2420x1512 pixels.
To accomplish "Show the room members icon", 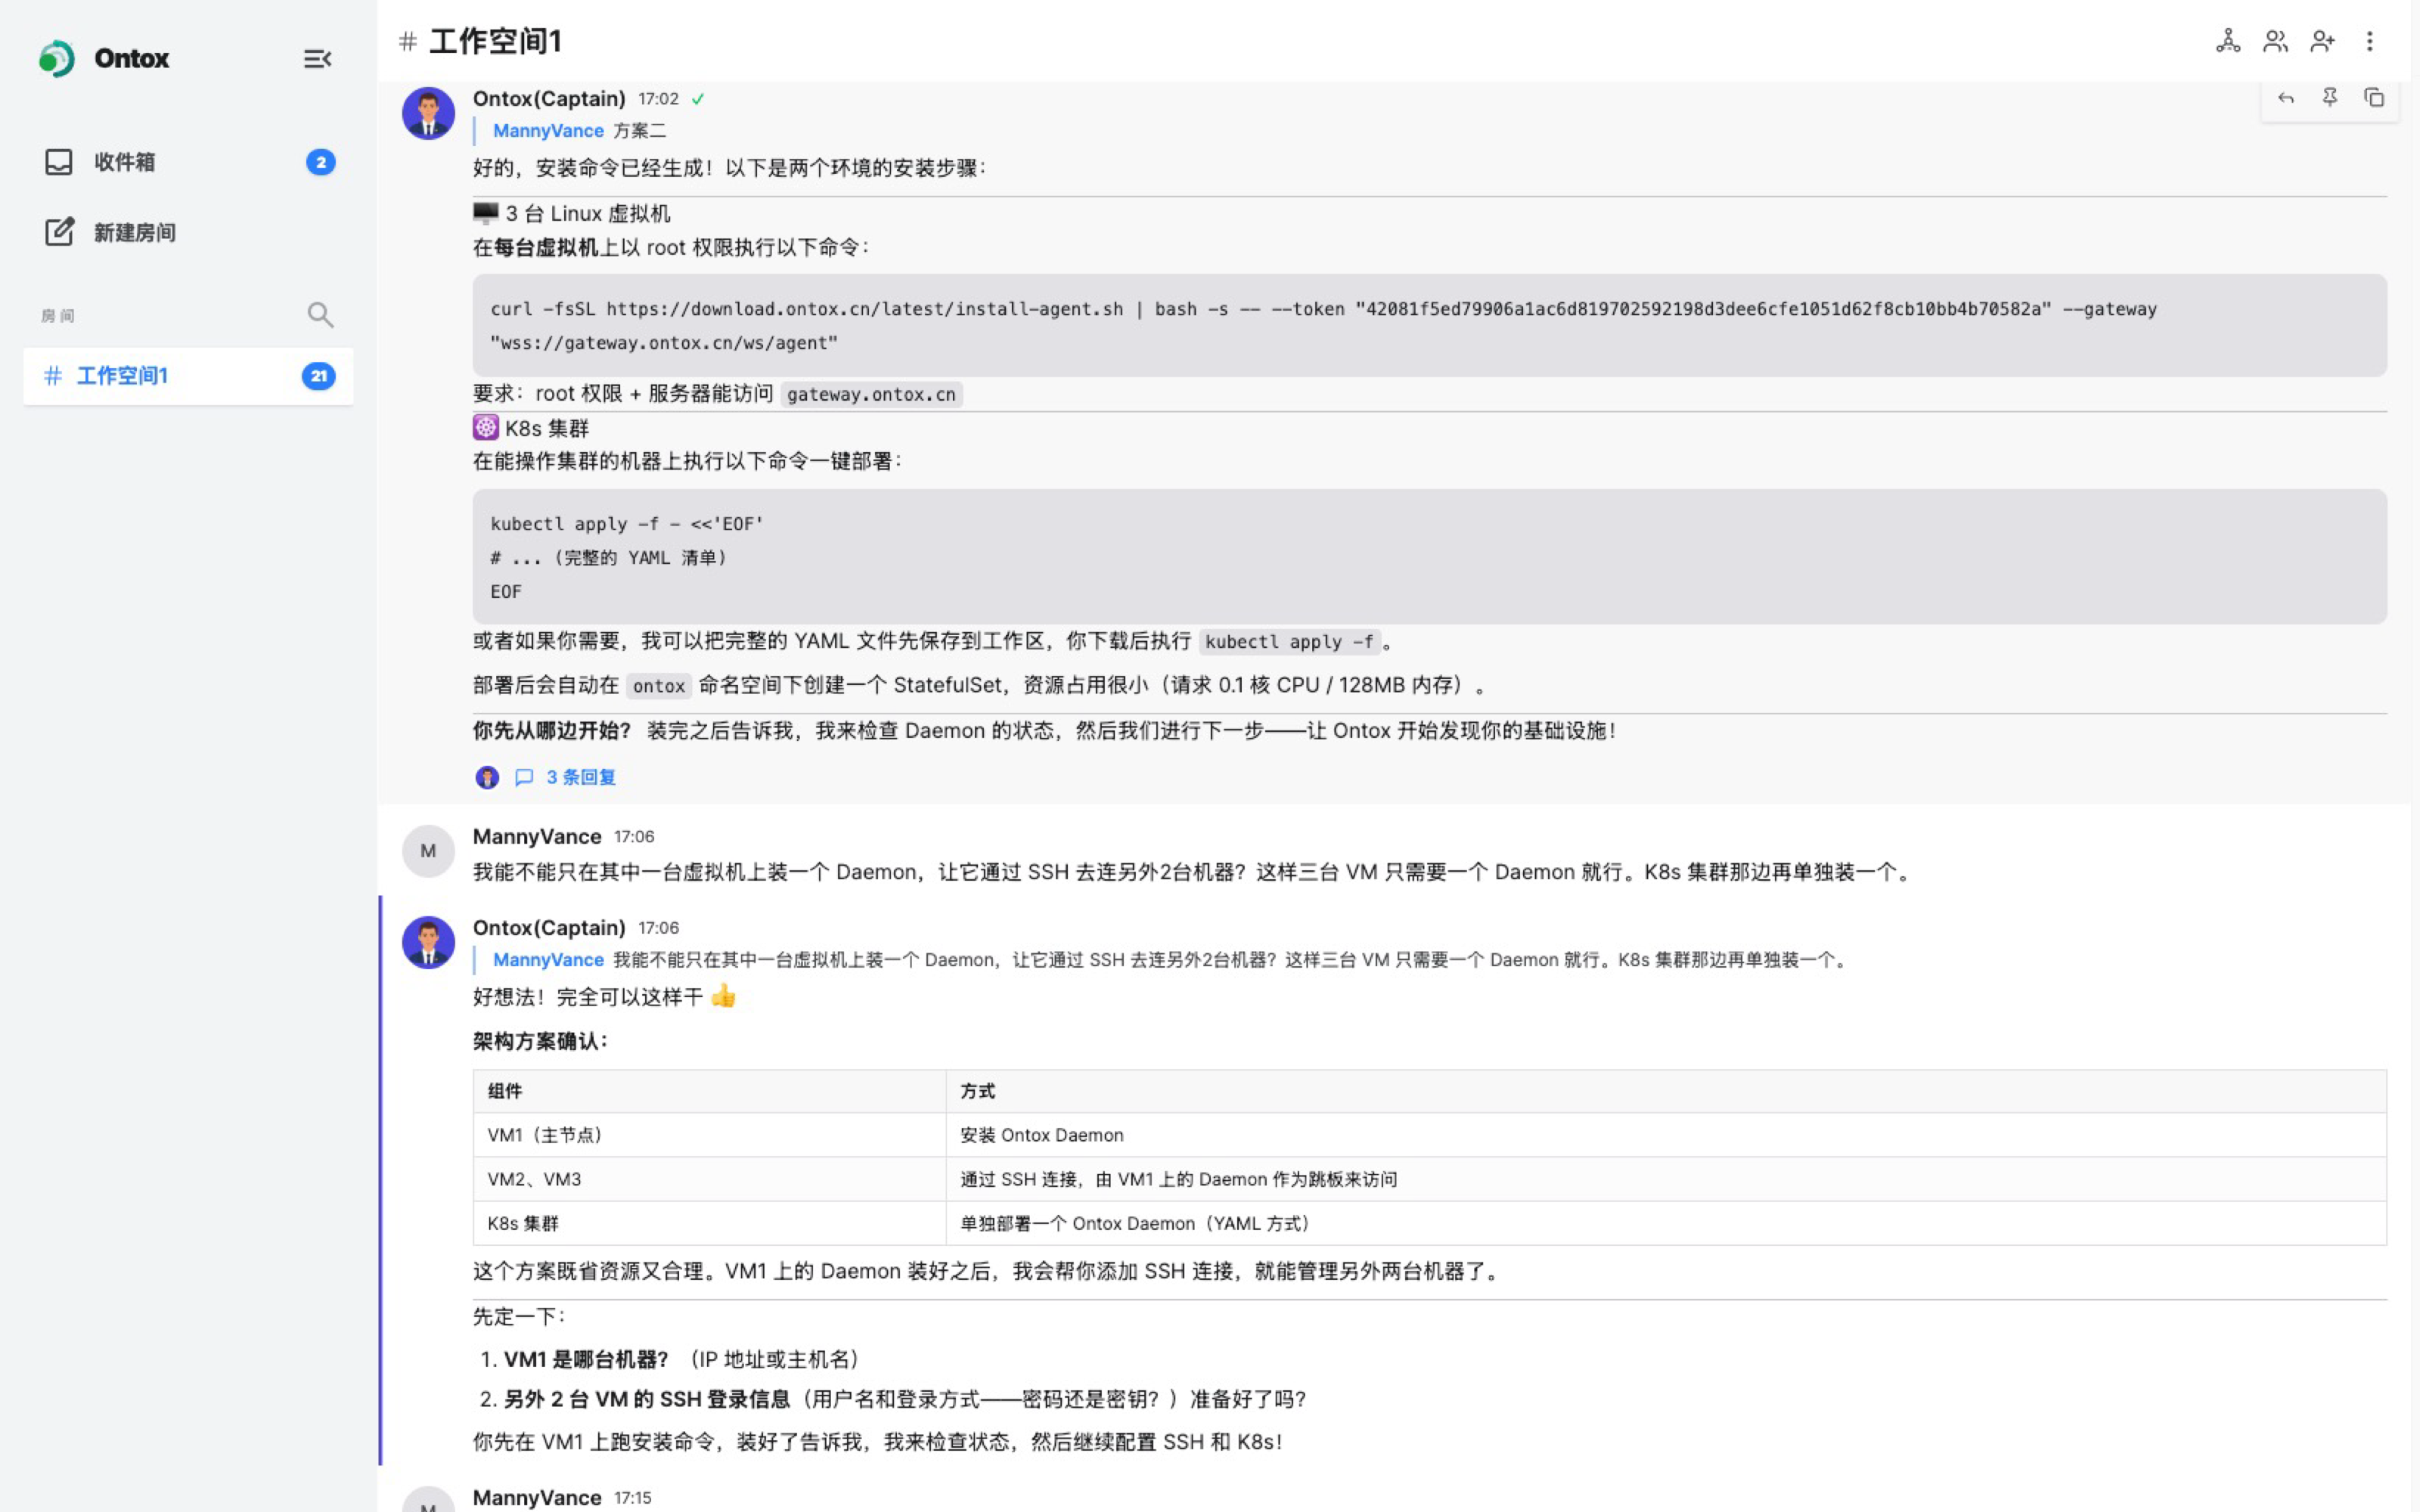I will click(x=2275, y=41).
